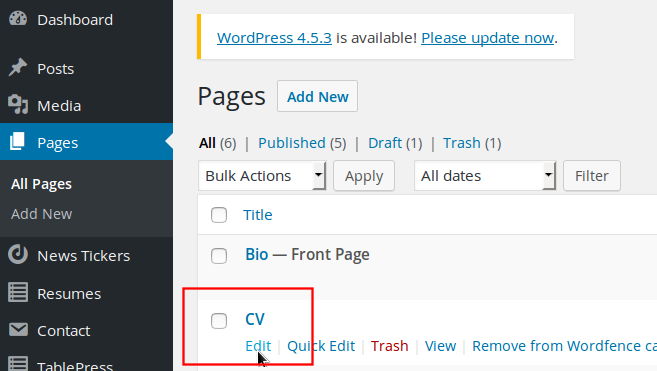
Task: Check the CV page checkbox
Action: point(219,321)
